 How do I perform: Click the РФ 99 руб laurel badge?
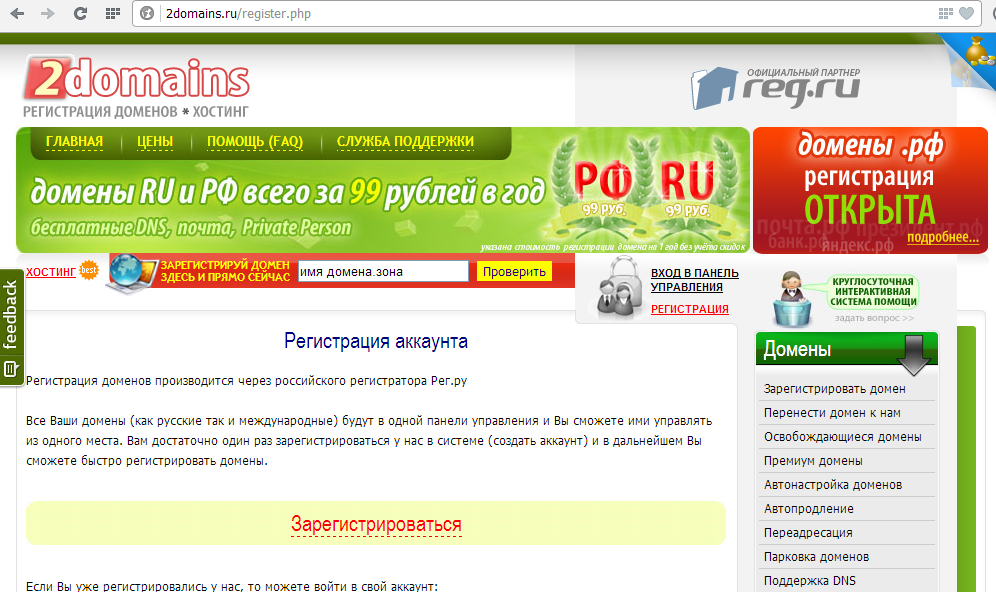click(603, 189)
